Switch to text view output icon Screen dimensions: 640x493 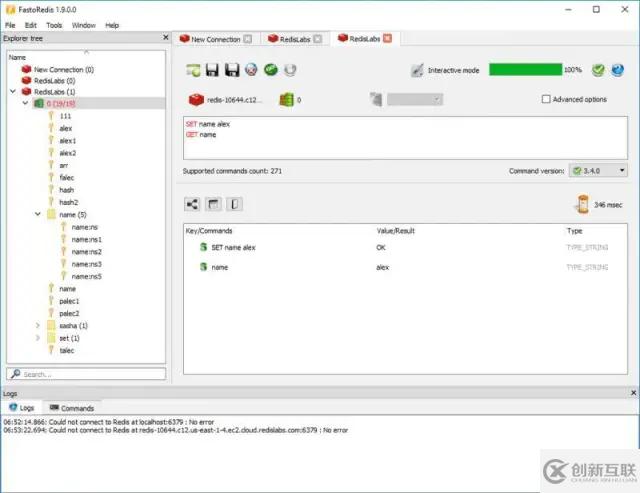click(x=235, y=204)
